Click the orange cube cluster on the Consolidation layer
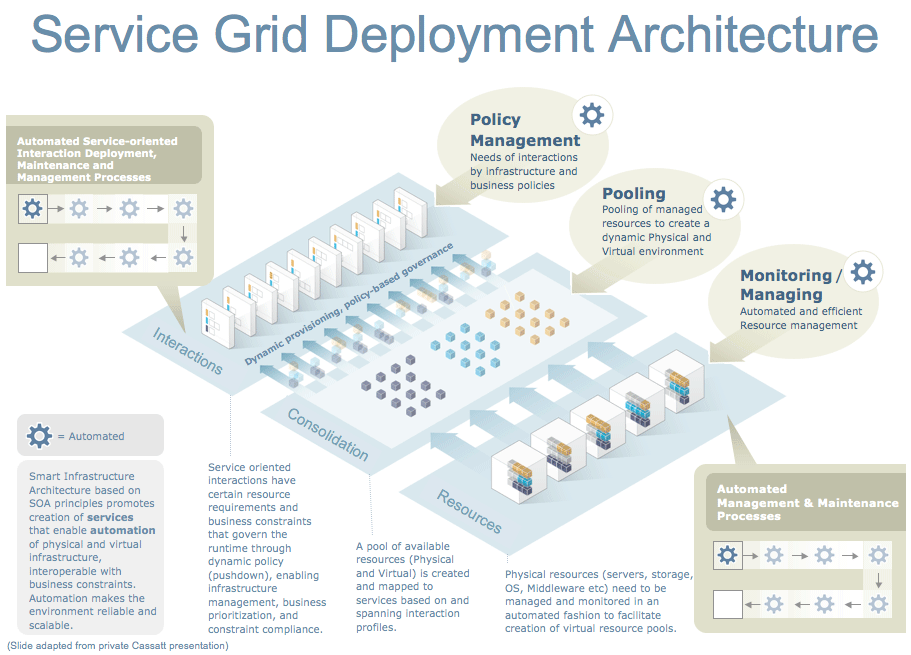The width and height of the screenshot is (911, 655). 527,318
